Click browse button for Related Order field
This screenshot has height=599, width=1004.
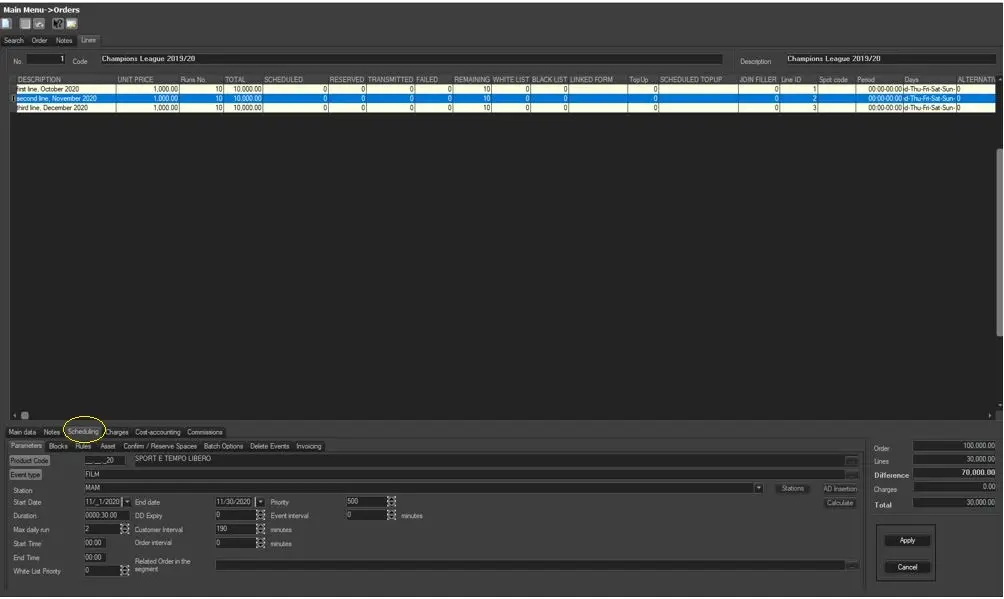(851, 565)
